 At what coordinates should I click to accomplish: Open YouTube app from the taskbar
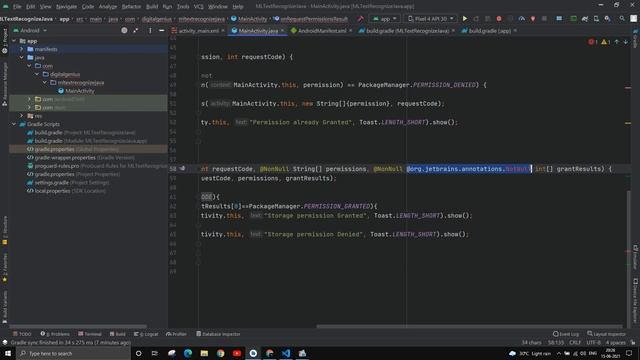pos(237,353)
